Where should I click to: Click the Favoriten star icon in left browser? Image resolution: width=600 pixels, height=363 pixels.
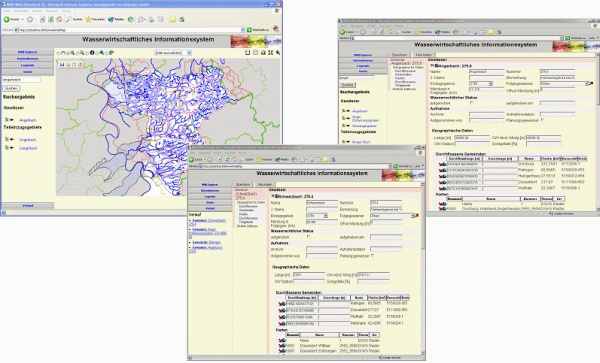(88, 19)
